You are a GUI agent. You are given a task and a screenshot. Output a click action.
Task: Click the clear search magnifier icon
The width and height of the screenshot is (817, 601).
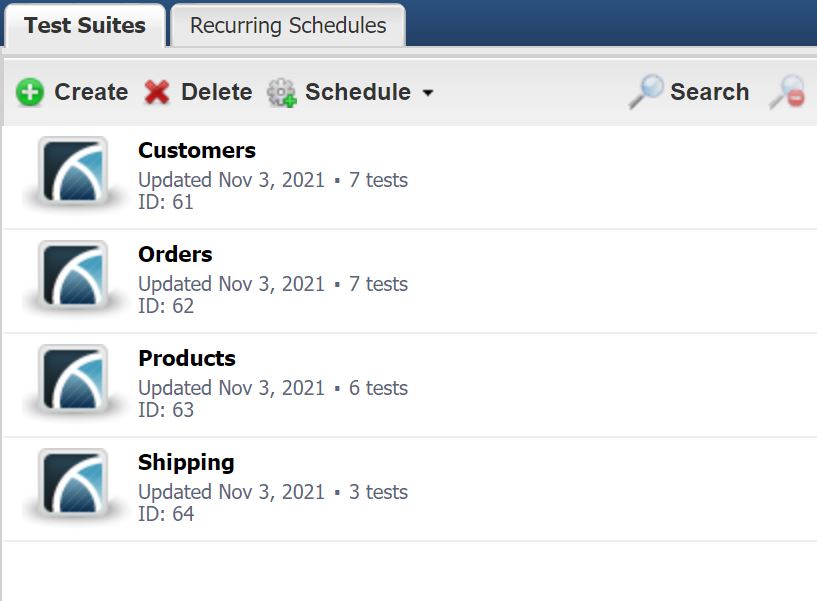click(x=790, y=91)
